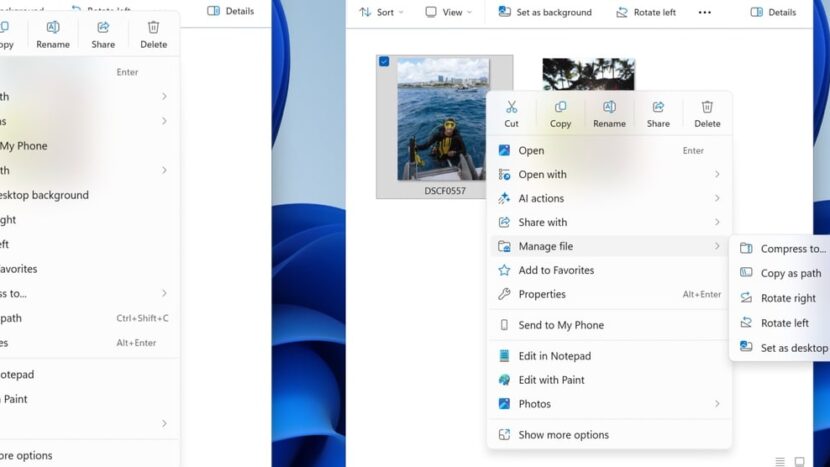
Task: Click the Cut scissors icon in context menu
Action: 511,108
